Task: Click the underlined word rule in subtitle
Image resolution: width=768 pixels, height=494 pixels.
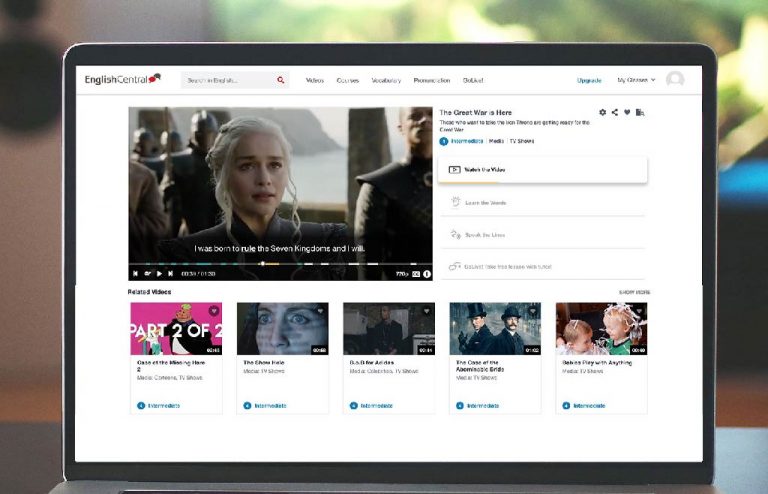Action: coord(248,248)
